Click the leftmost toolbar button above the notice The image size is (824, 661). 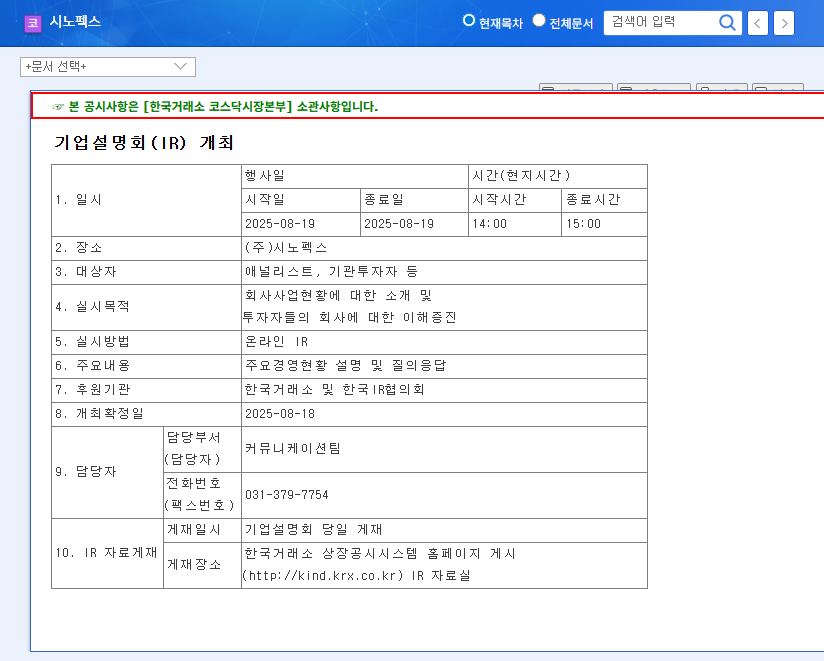pos(575,88)
